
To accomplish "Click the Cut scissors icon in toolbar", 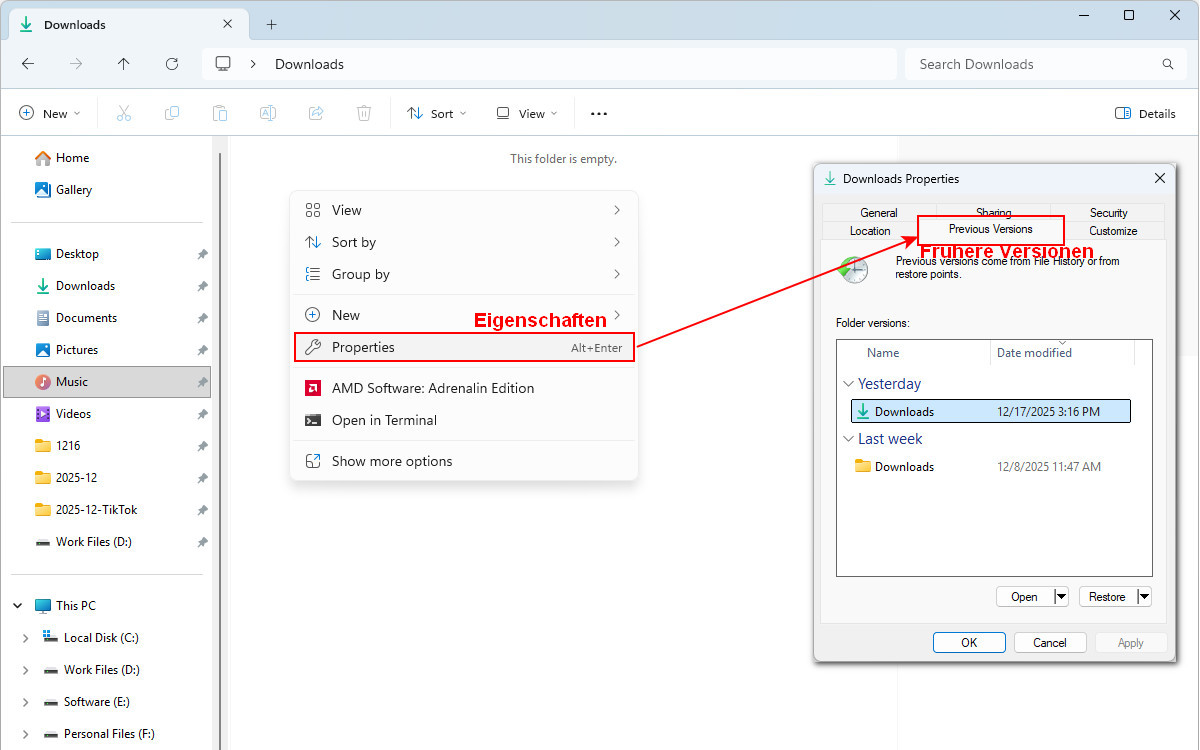I will [124, 114].
